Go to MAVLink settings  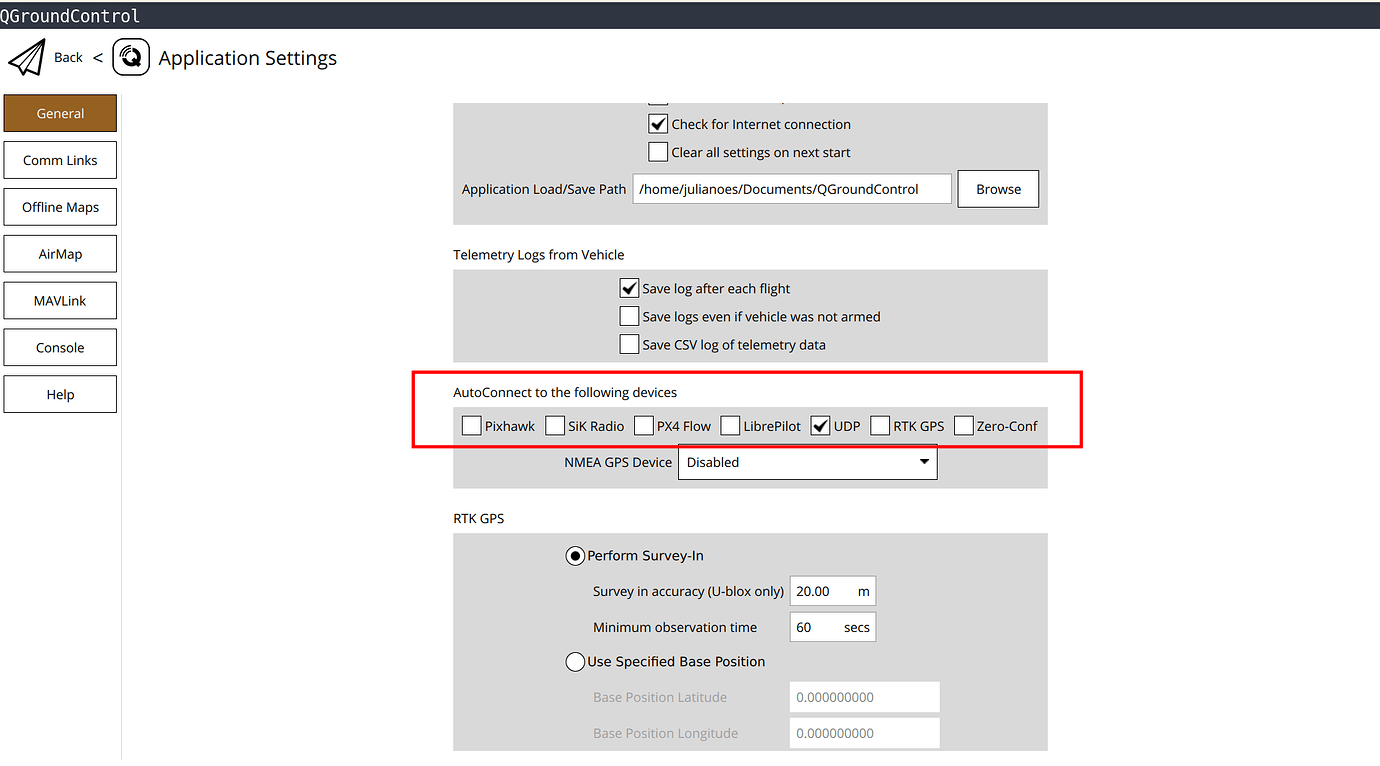60,301
